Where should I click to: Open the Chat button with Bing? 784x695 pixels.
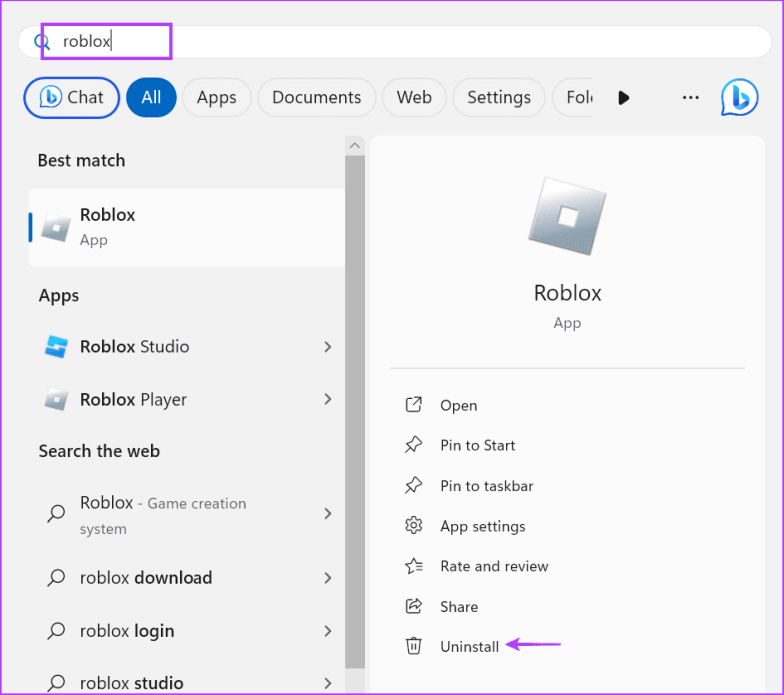pyautogui.click(x=72, y=97)
